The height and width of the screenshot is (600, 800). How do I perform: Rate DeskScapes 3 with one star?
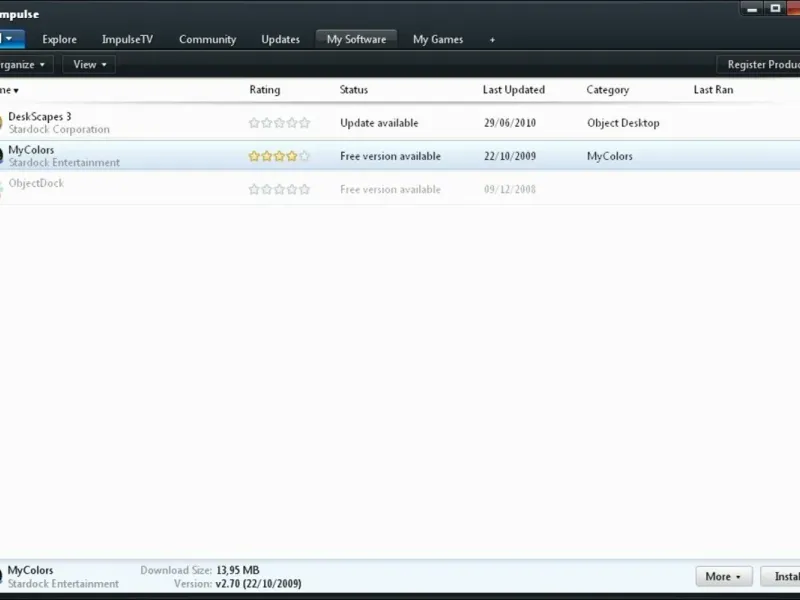coord(254,122)
